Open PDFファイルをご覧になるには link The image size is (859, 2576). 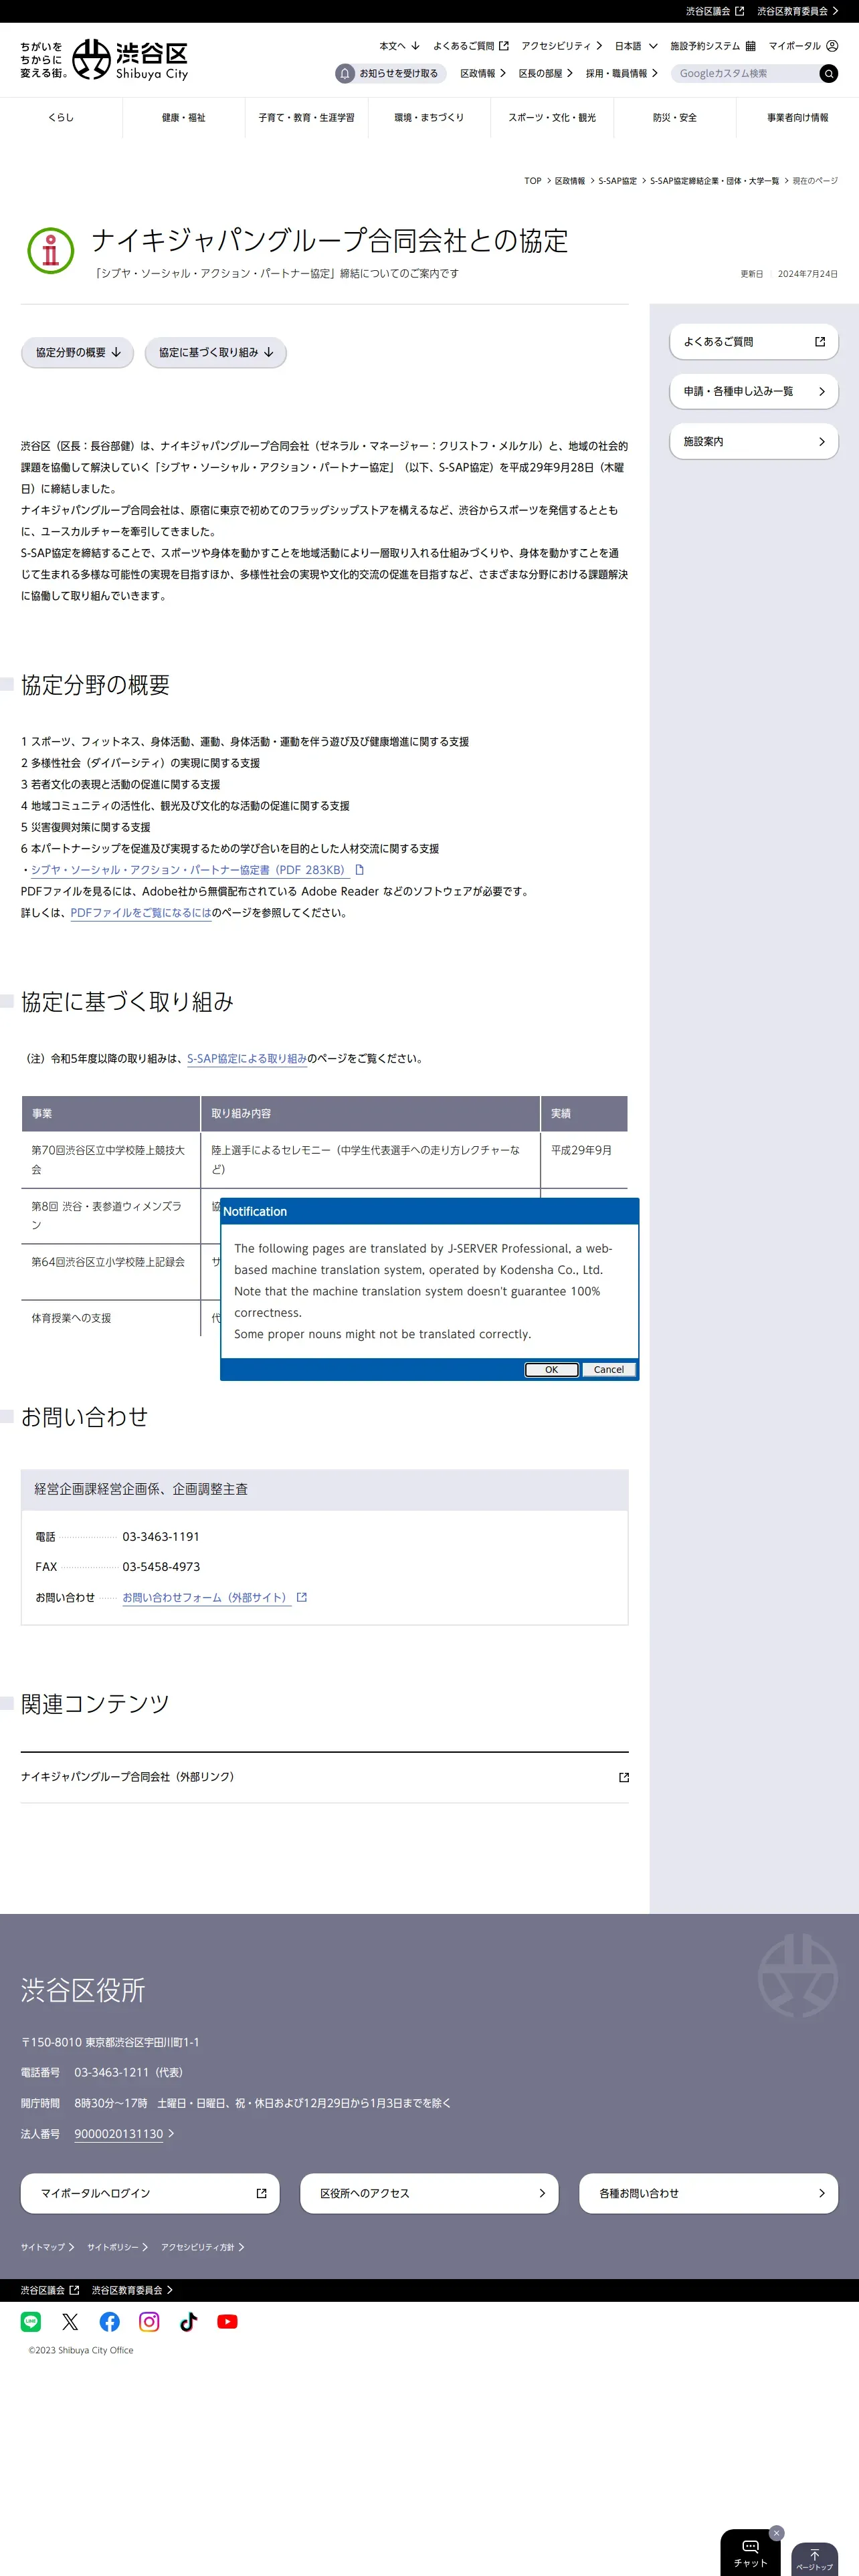click(x=141, y=913)
